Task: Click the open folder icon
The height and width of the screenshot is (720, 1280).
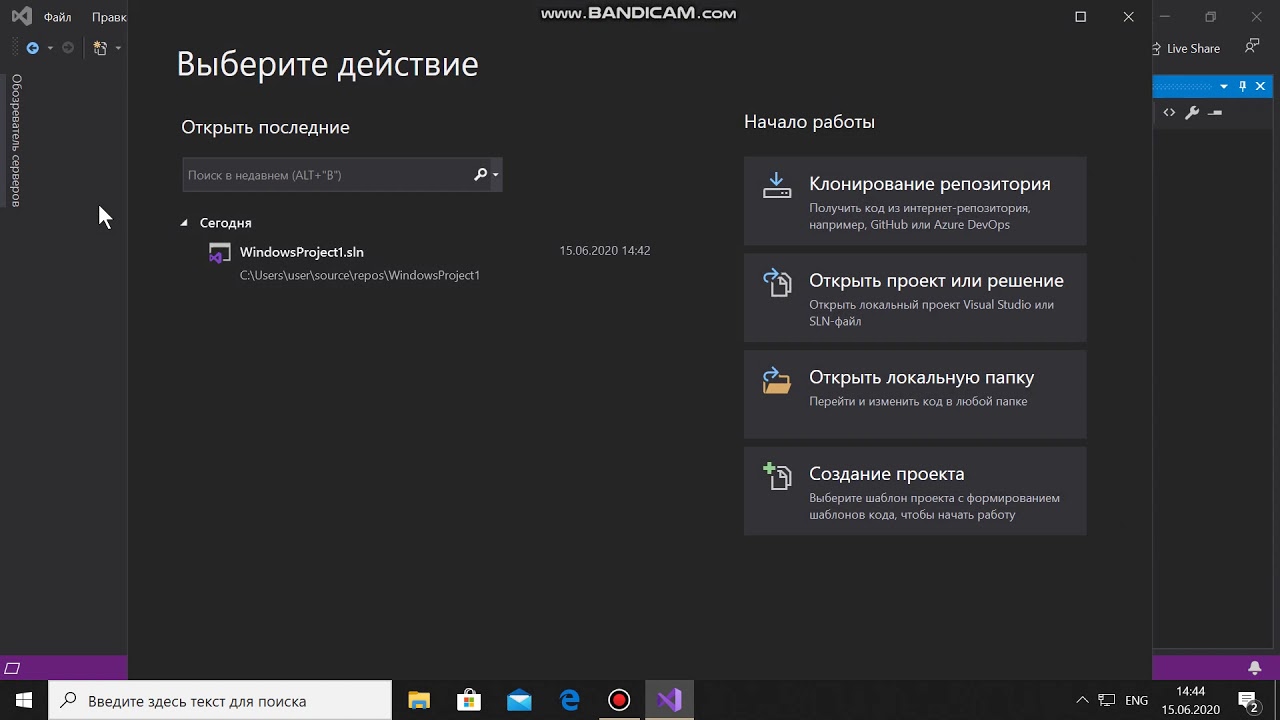Action: point(777,379)
